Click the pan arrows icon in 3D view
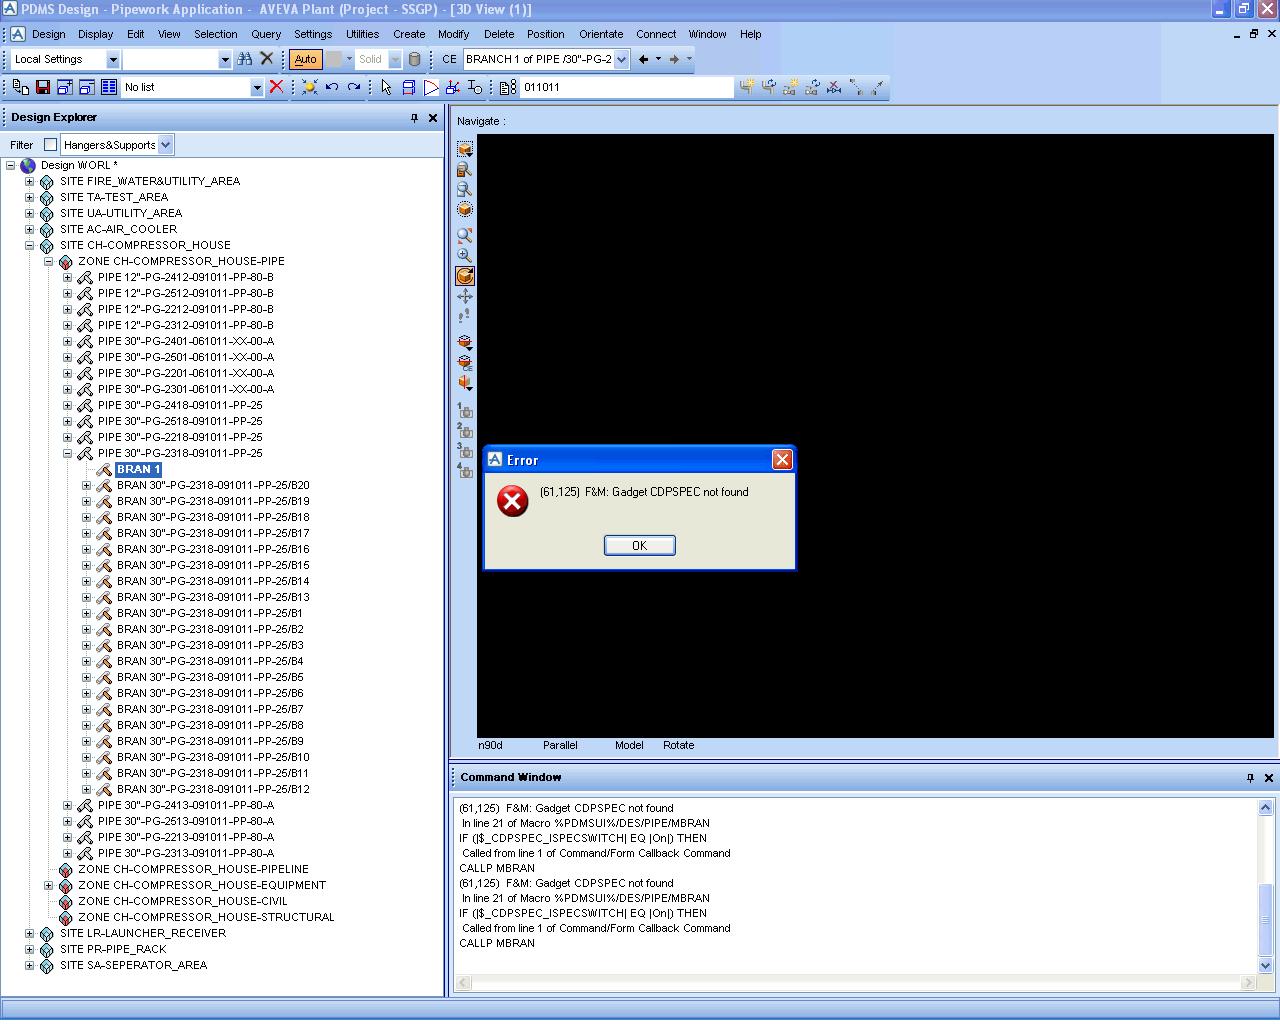1280x1024 pixels. click(465, 296)
